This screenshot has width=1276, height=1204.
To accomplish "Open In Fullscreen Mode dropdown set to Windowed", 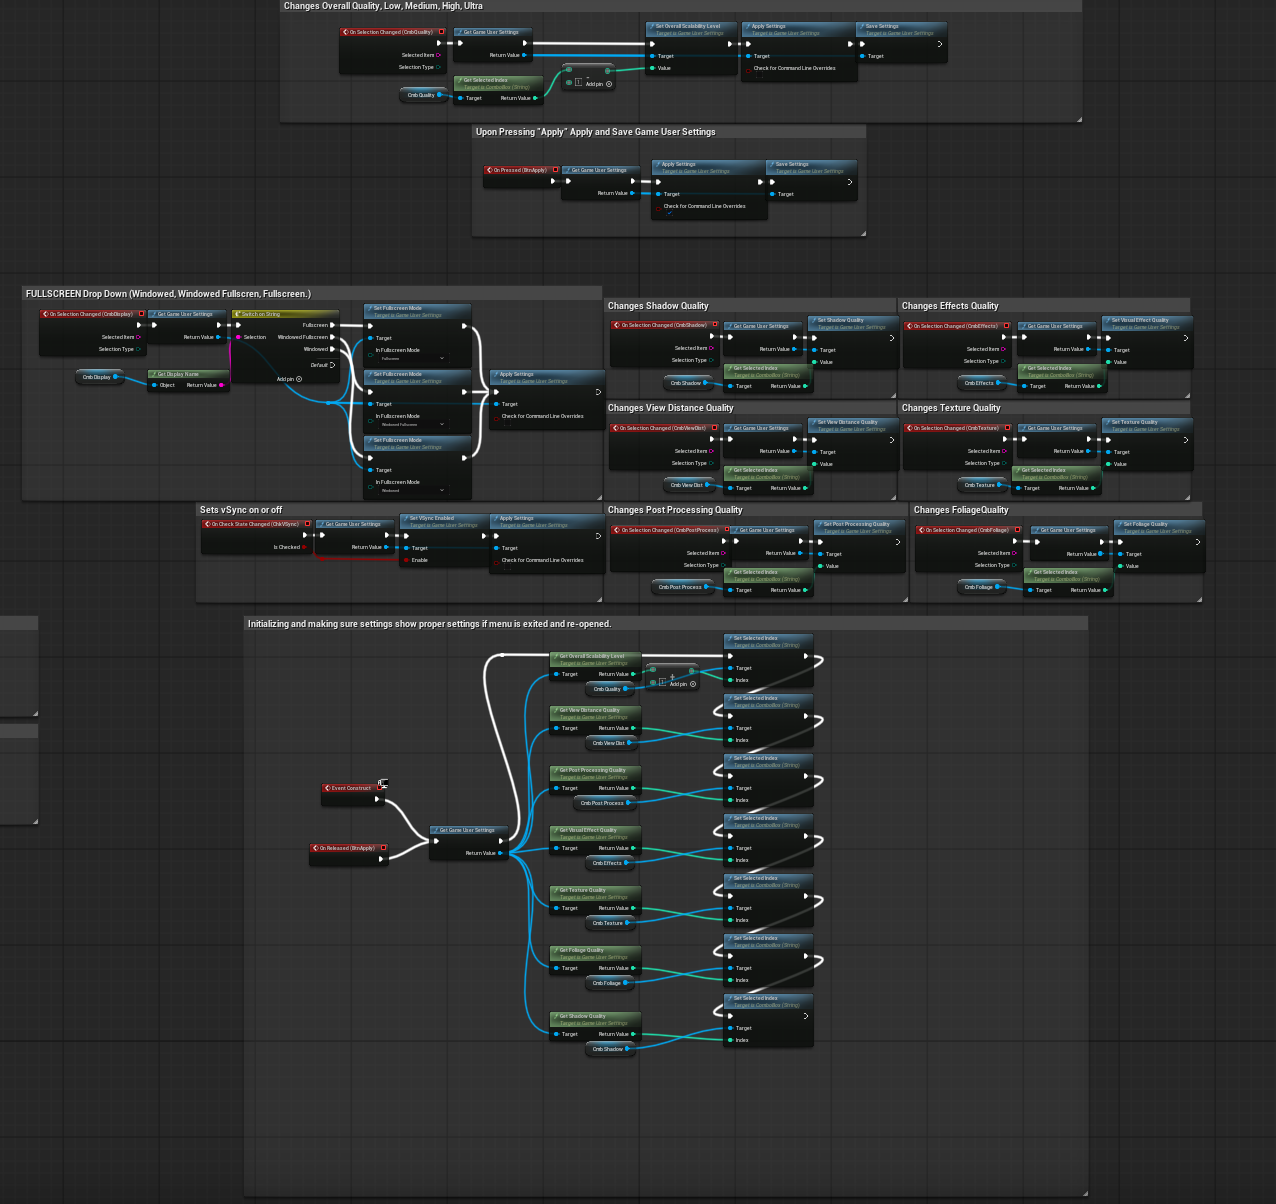I will [x=412, y=490].
